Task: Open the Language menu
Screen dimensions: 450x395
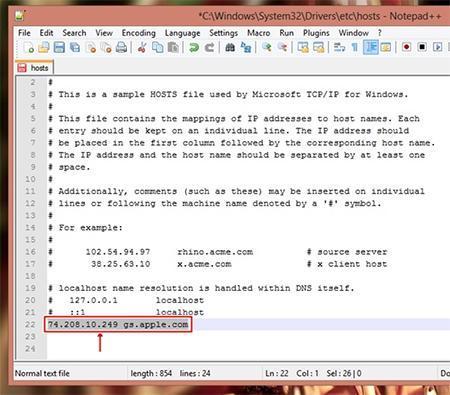Action: 182,33
